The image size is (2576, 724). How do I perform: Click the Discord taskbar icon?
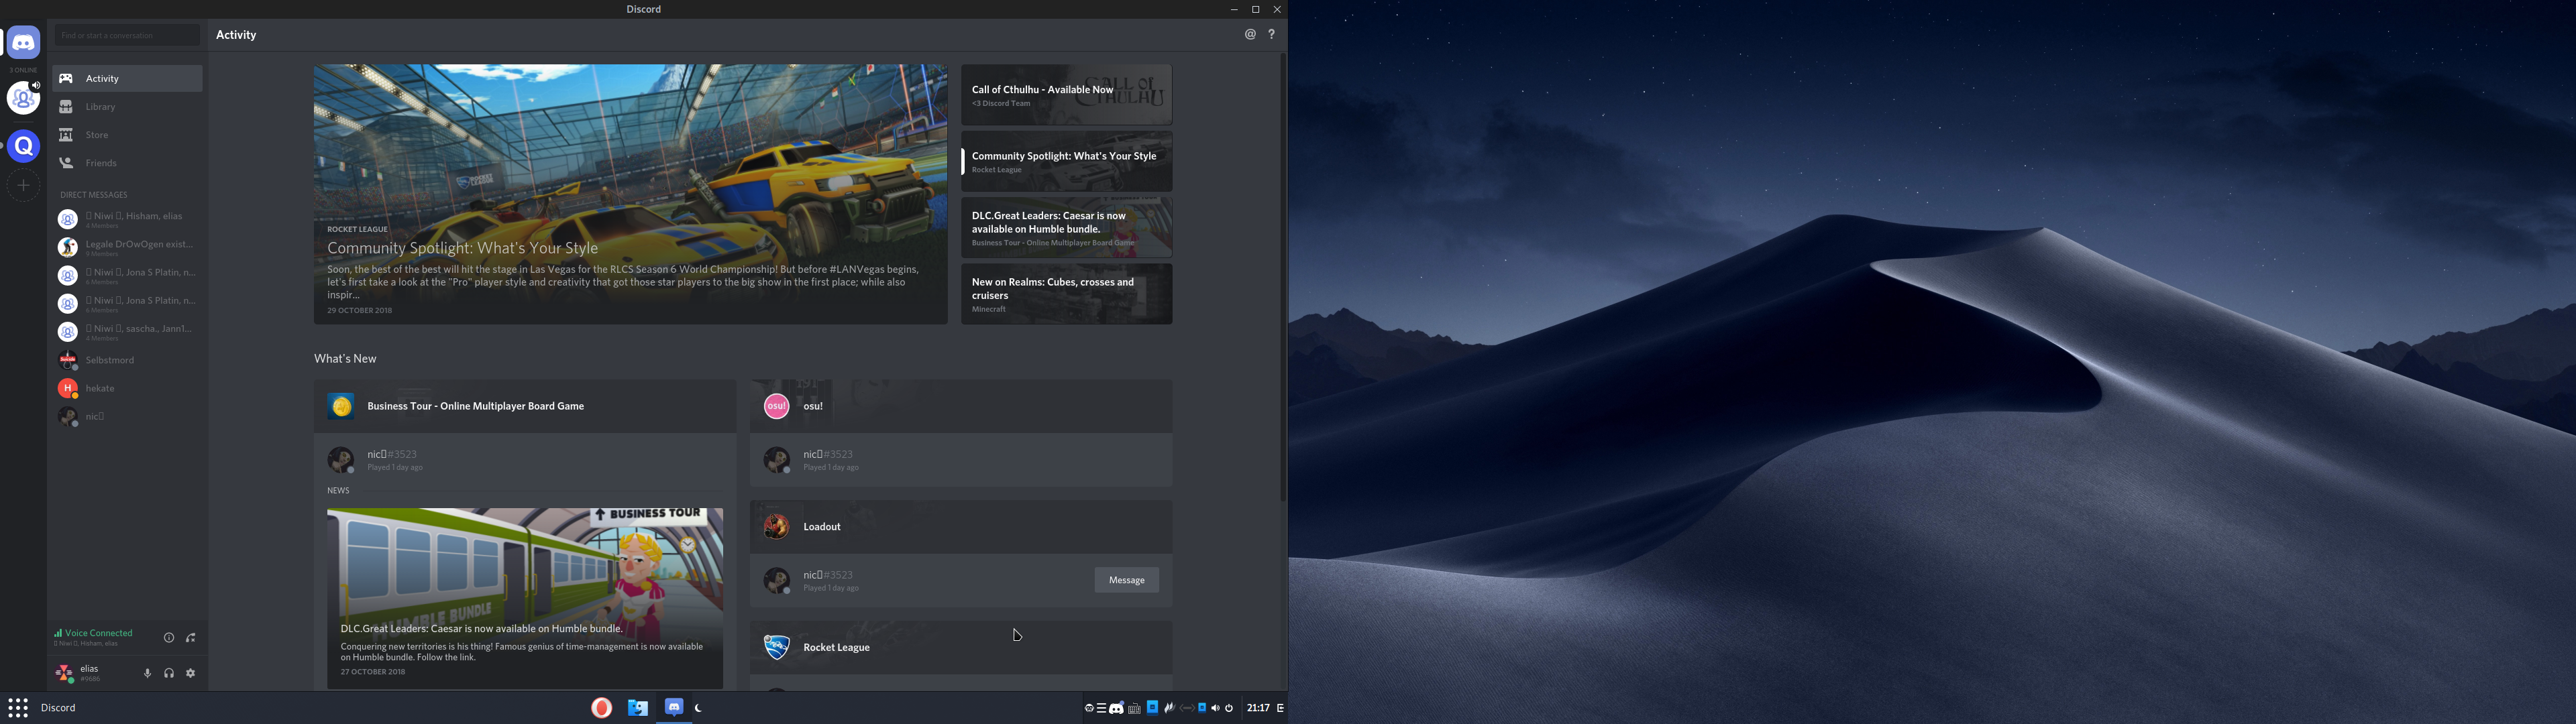click(674, 707)
